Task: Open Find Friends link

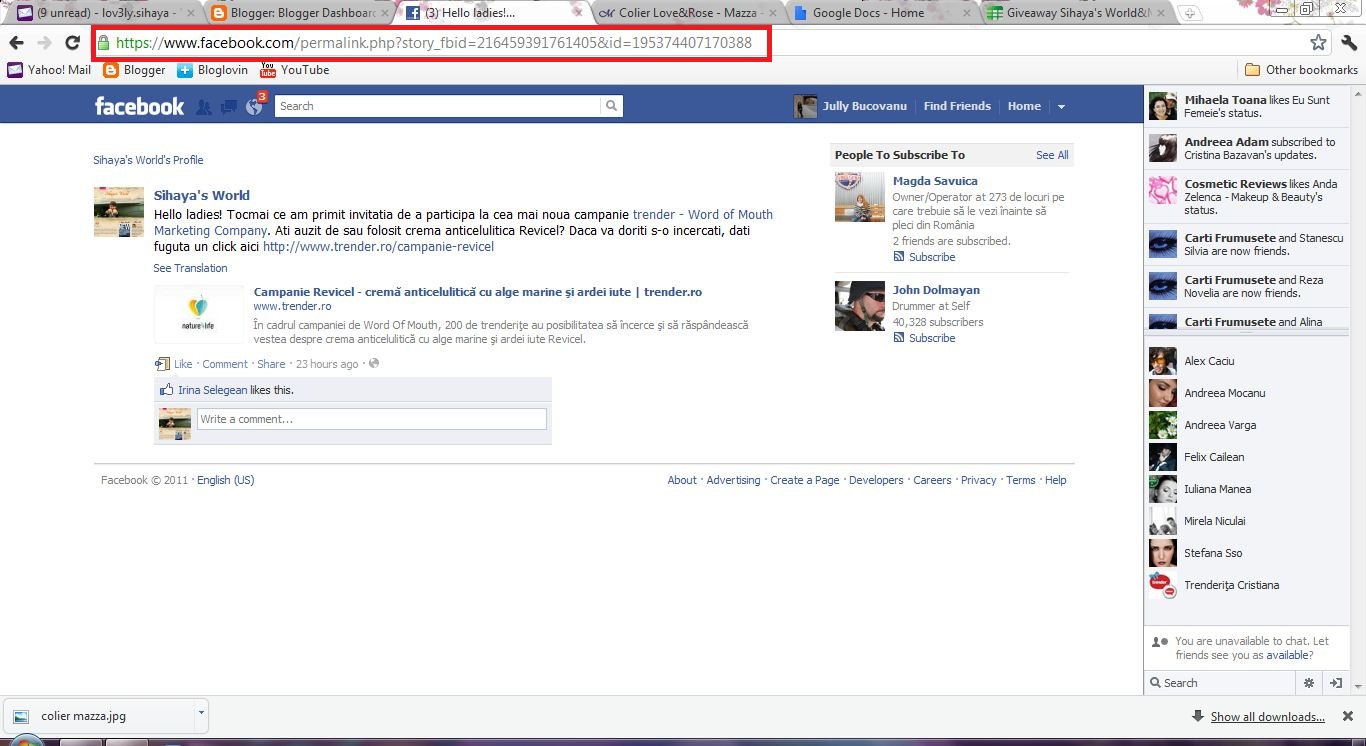Action: 957,106
